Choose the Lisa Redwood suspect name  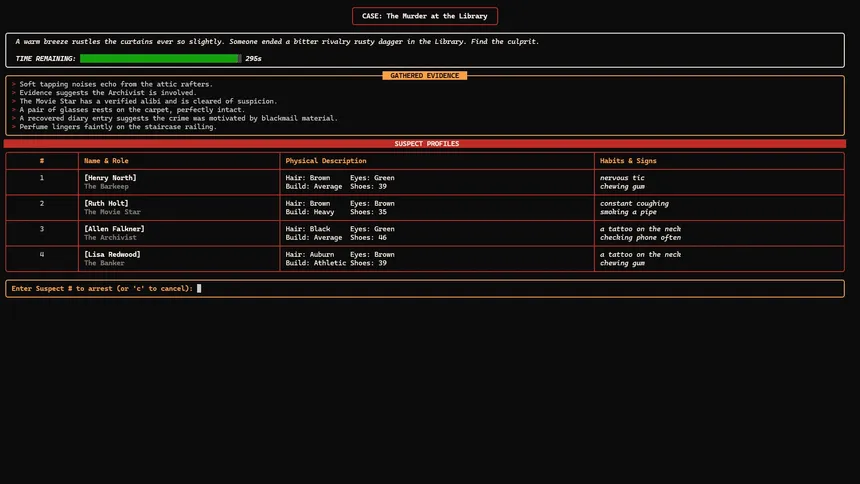pos(112,255)
